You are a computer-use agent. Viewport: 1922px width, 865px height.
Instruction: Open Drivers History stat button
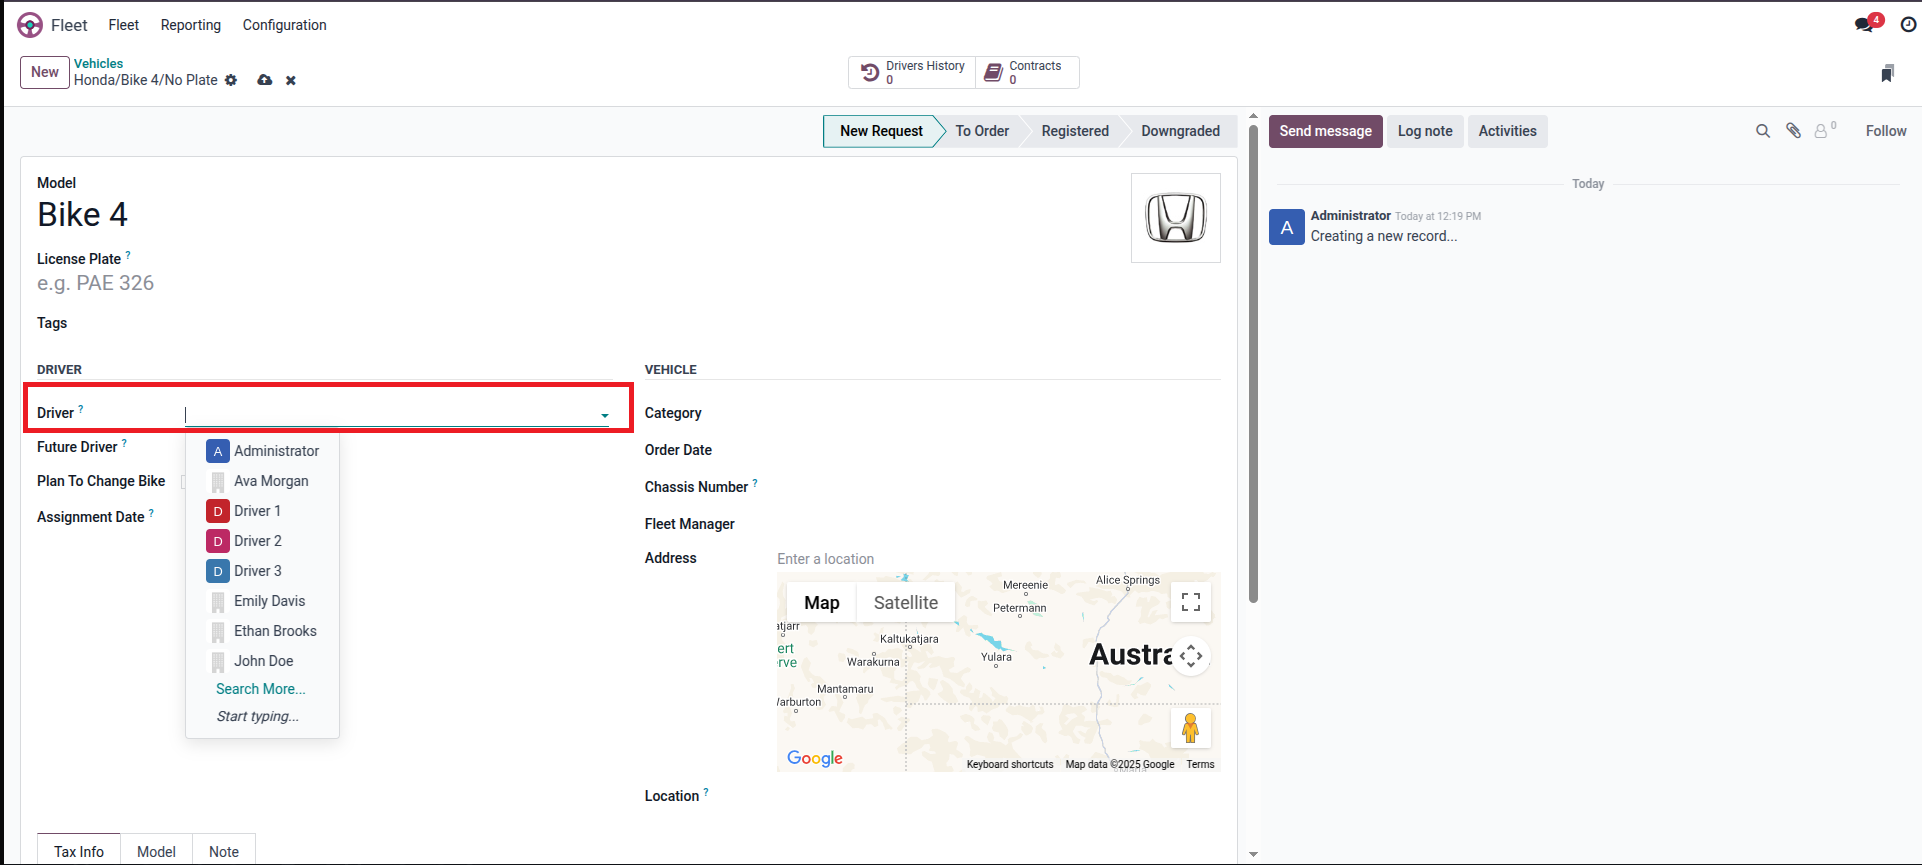(912, 72)
